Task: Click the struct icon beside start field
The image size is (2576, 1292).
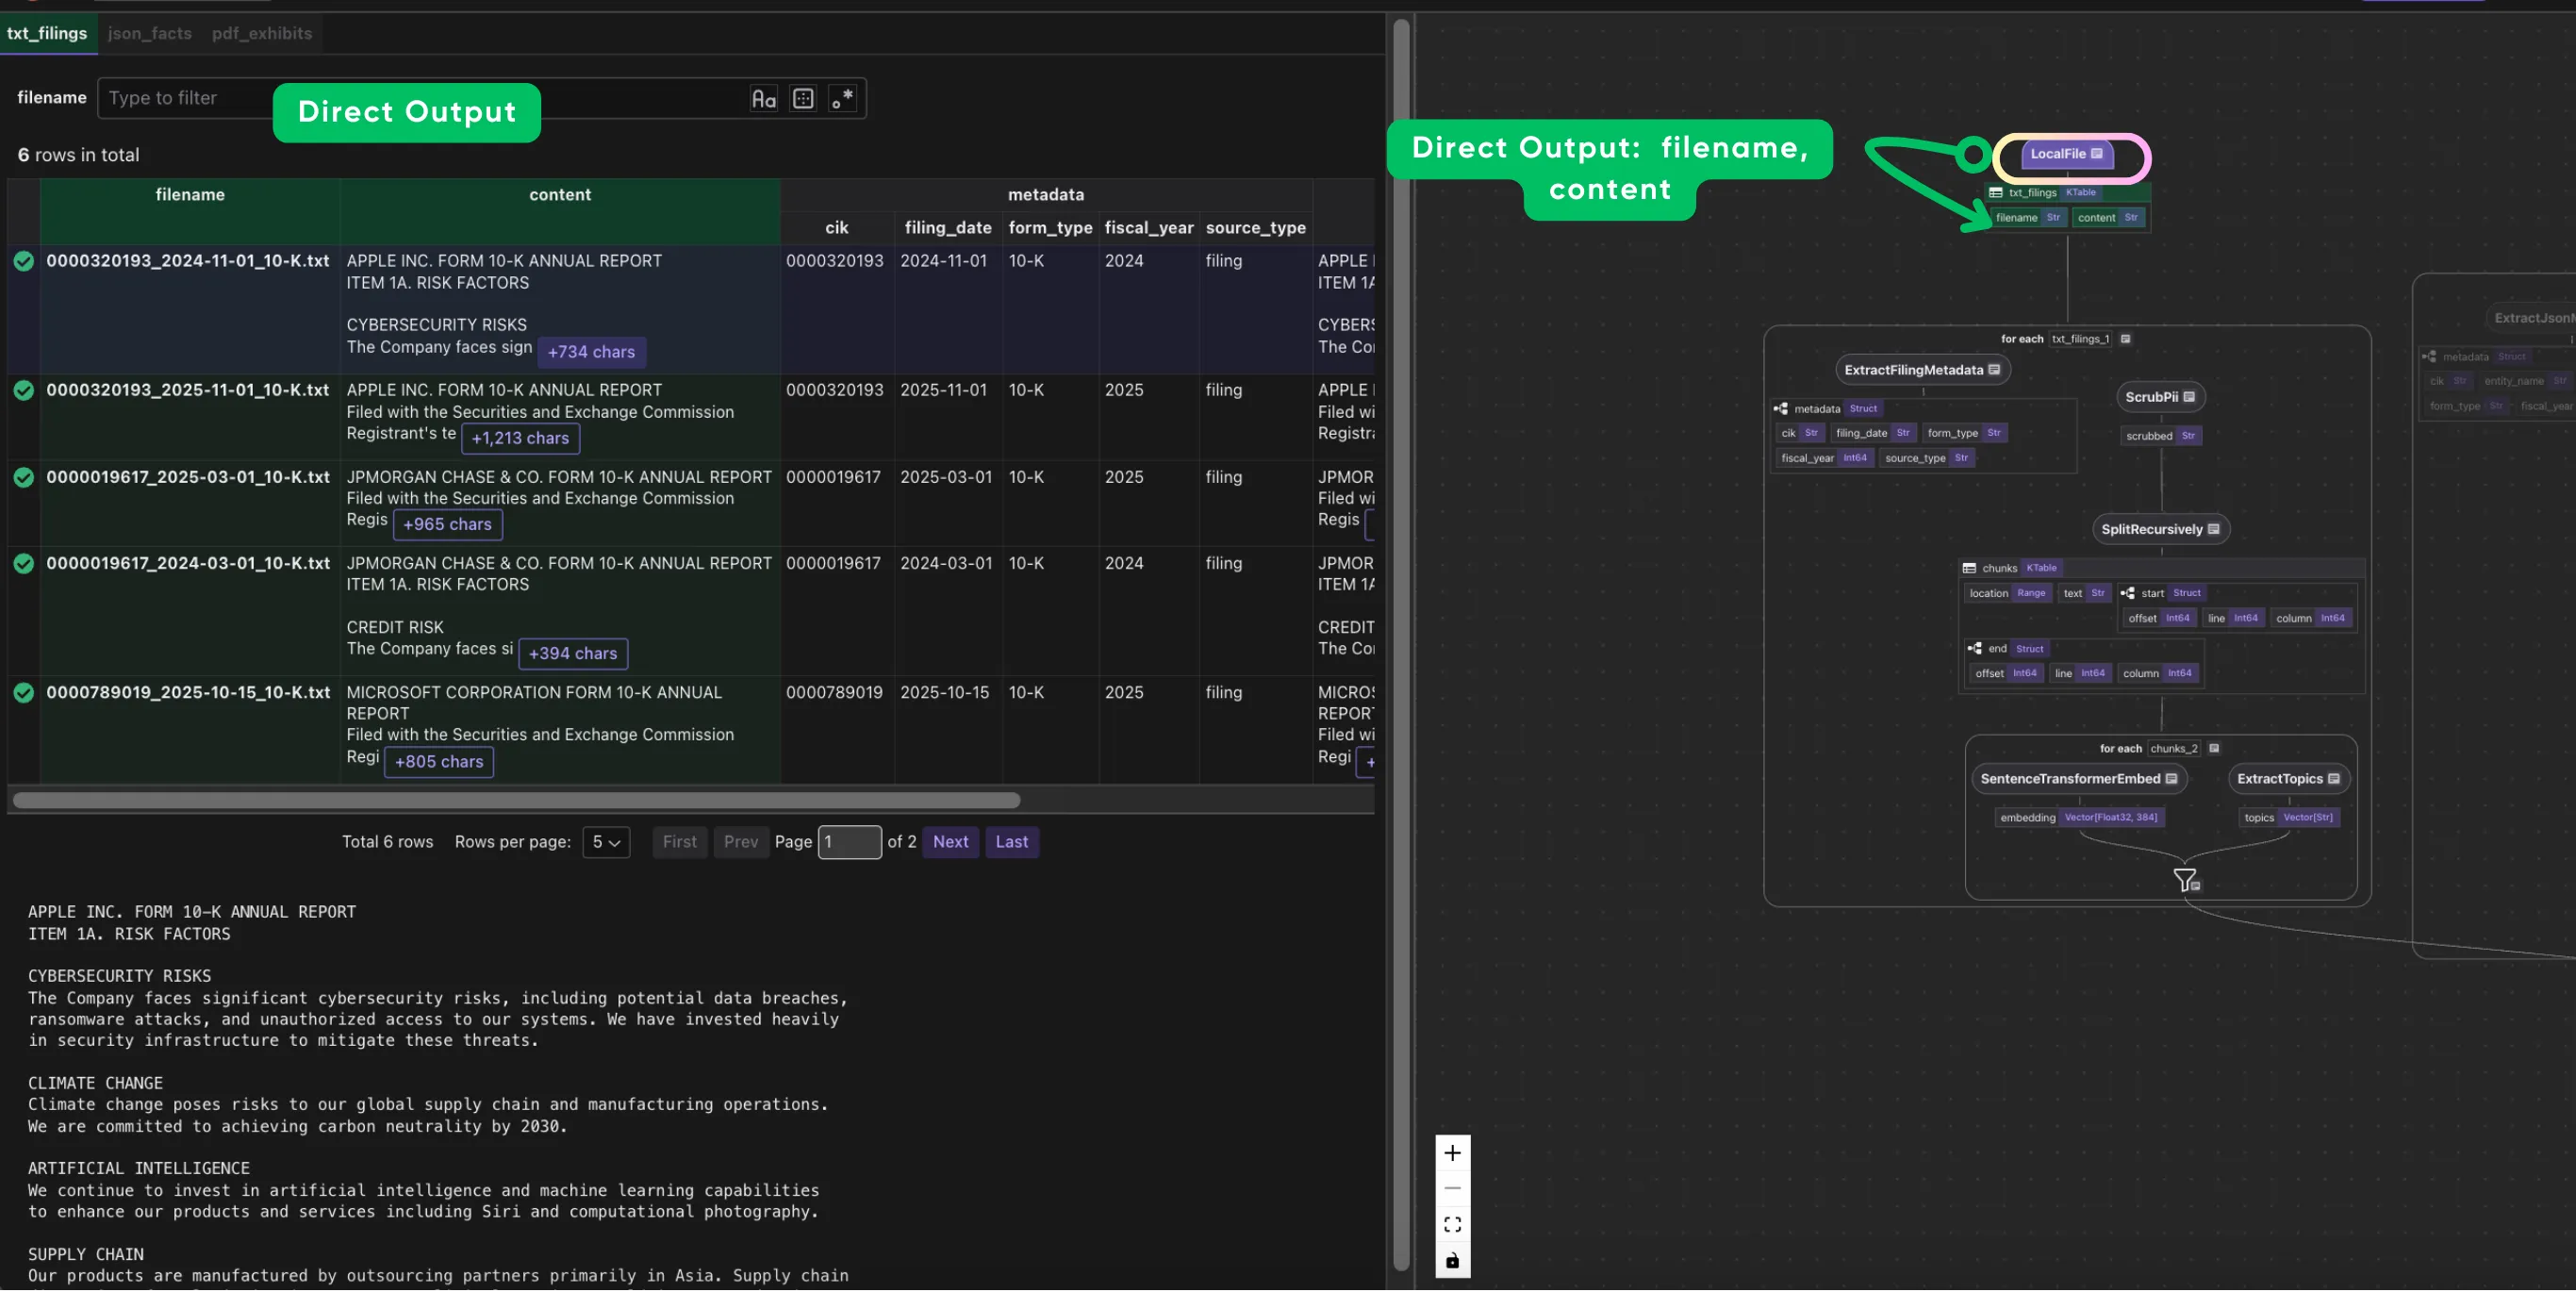Action: pyautogui.click(x=2127, y=594)
